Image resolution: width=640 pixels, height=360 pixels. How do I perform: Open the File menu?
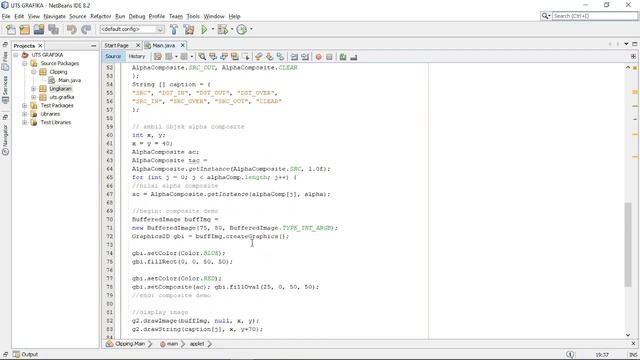coord(6,16)
